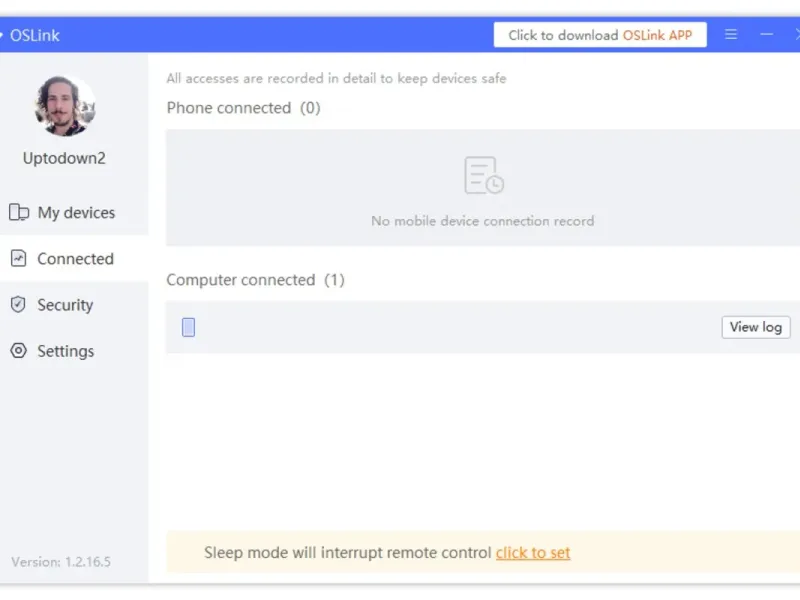Image resolution: width=800 pixels, height=600 pixels.
Task: Click the Uptodown2 profile avatar
Action: click(65, 106)
